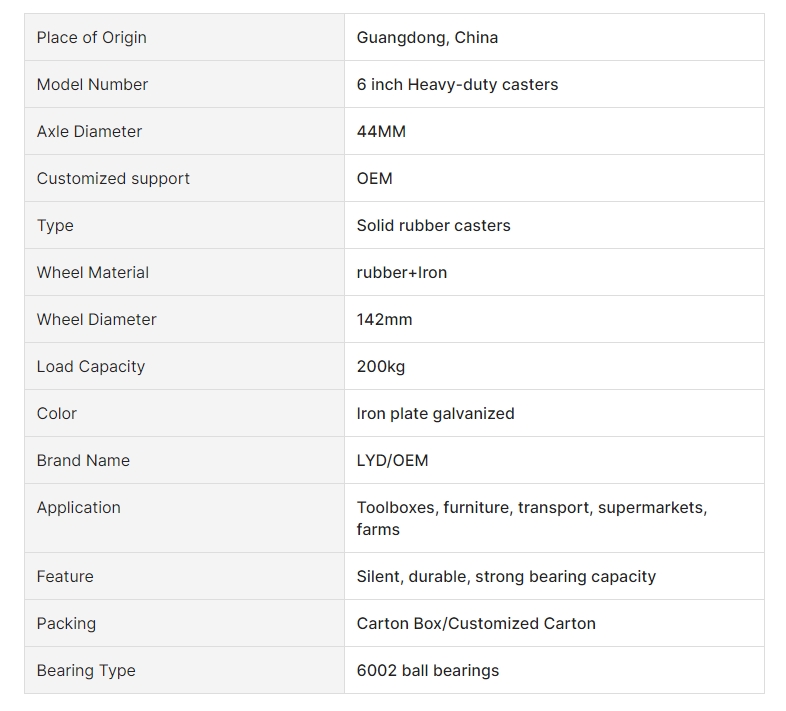Click the OEM value in Customized support row
Viewport: 786px width, 711px height.
click(x=374, y=179)
